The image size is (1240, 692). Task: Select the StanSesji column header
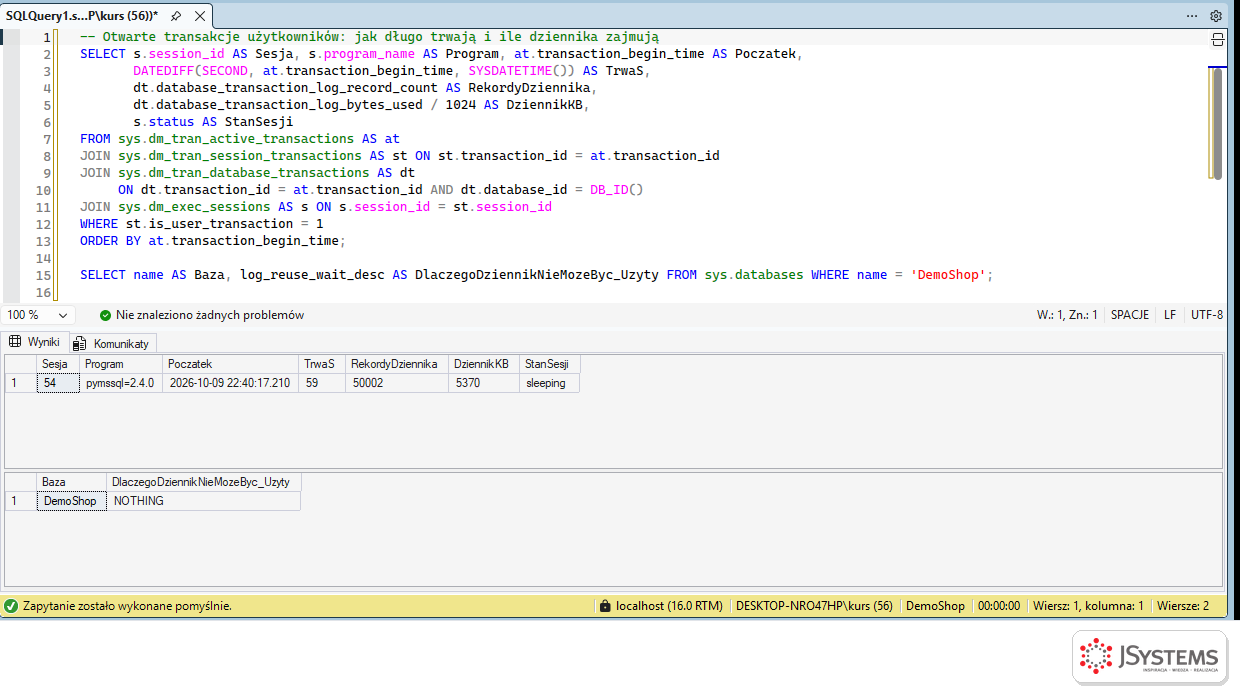[549, 364]
